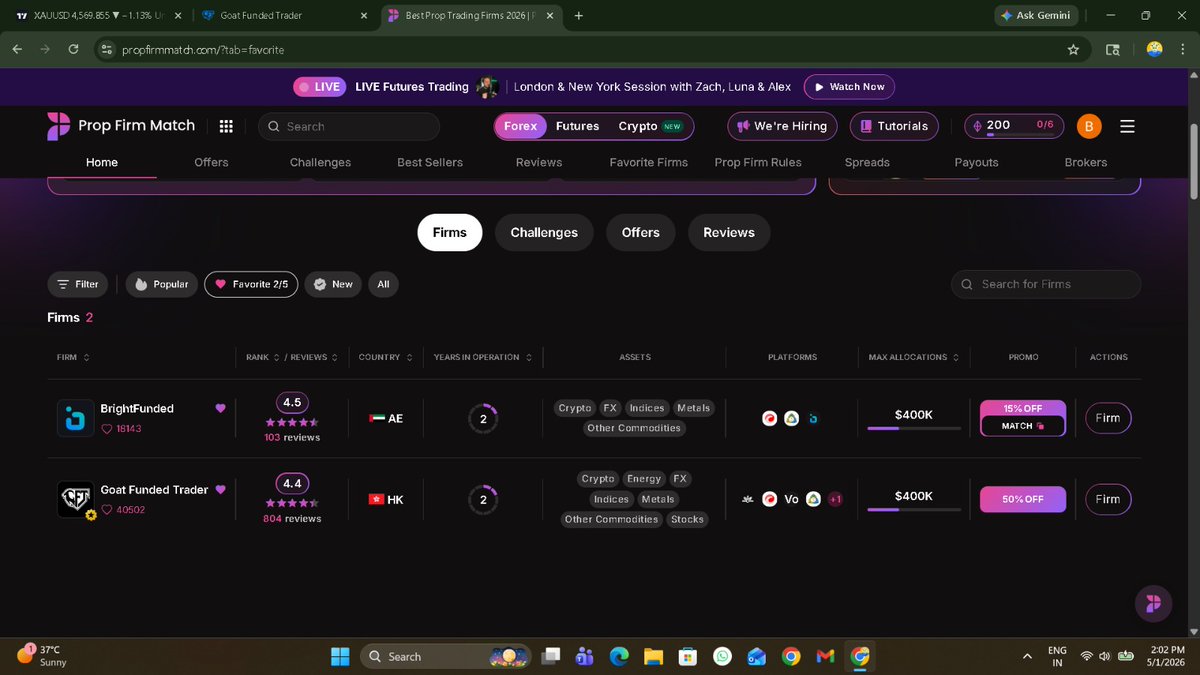
Task: Click BrightFunded third platform icon
Action: [813, 418]
